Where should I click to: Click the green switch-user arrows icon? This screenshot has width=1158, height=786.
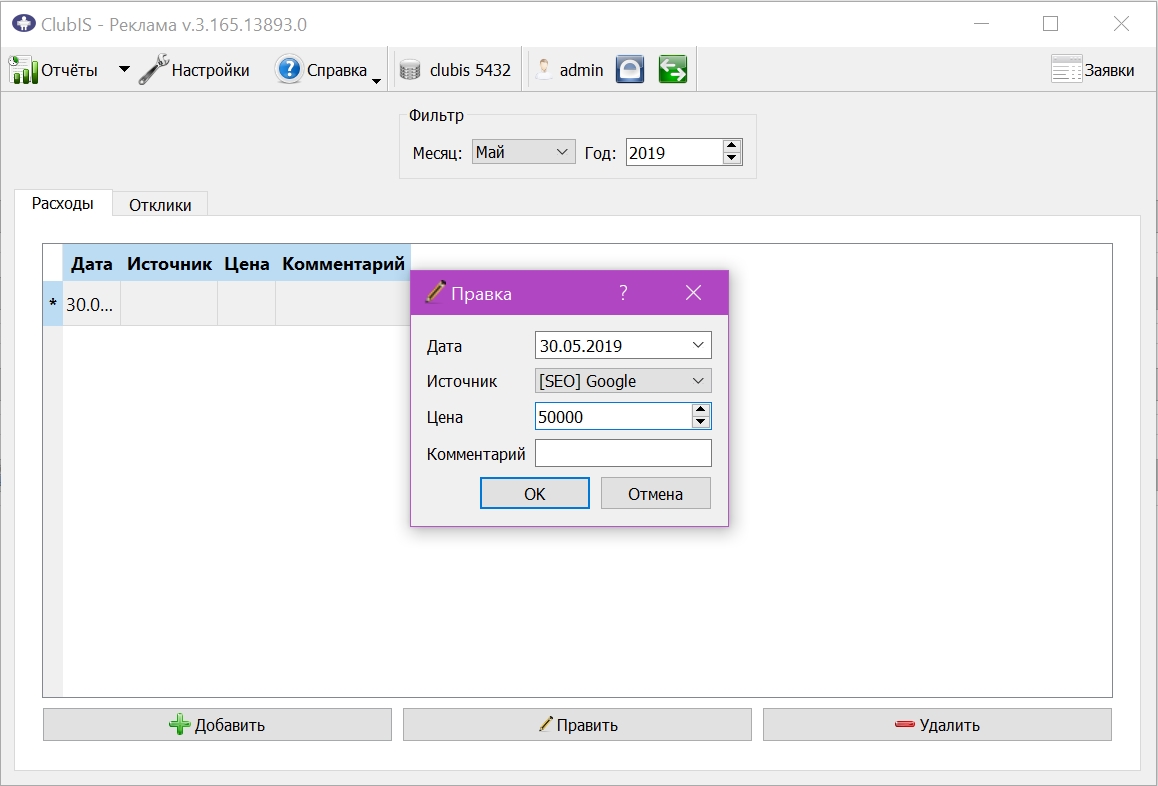coord(673,69)
